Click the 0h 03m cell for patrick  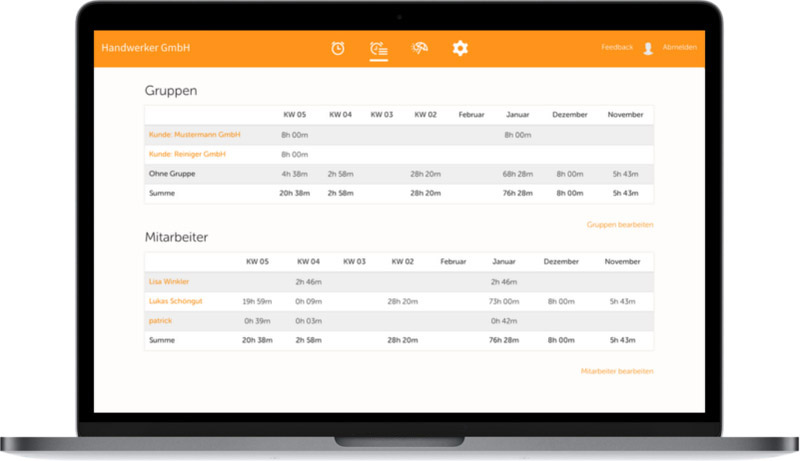pyautogui.click(x=308, y=321)
